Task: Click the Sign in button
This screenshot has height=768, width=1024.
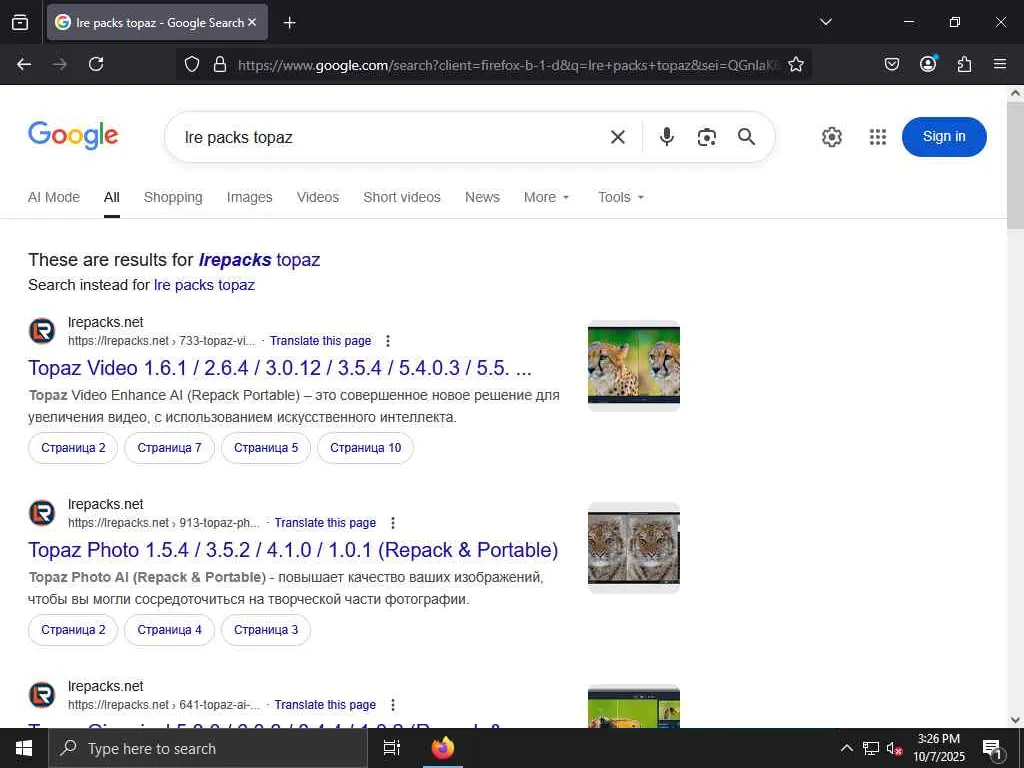Action: pos(944,136)
